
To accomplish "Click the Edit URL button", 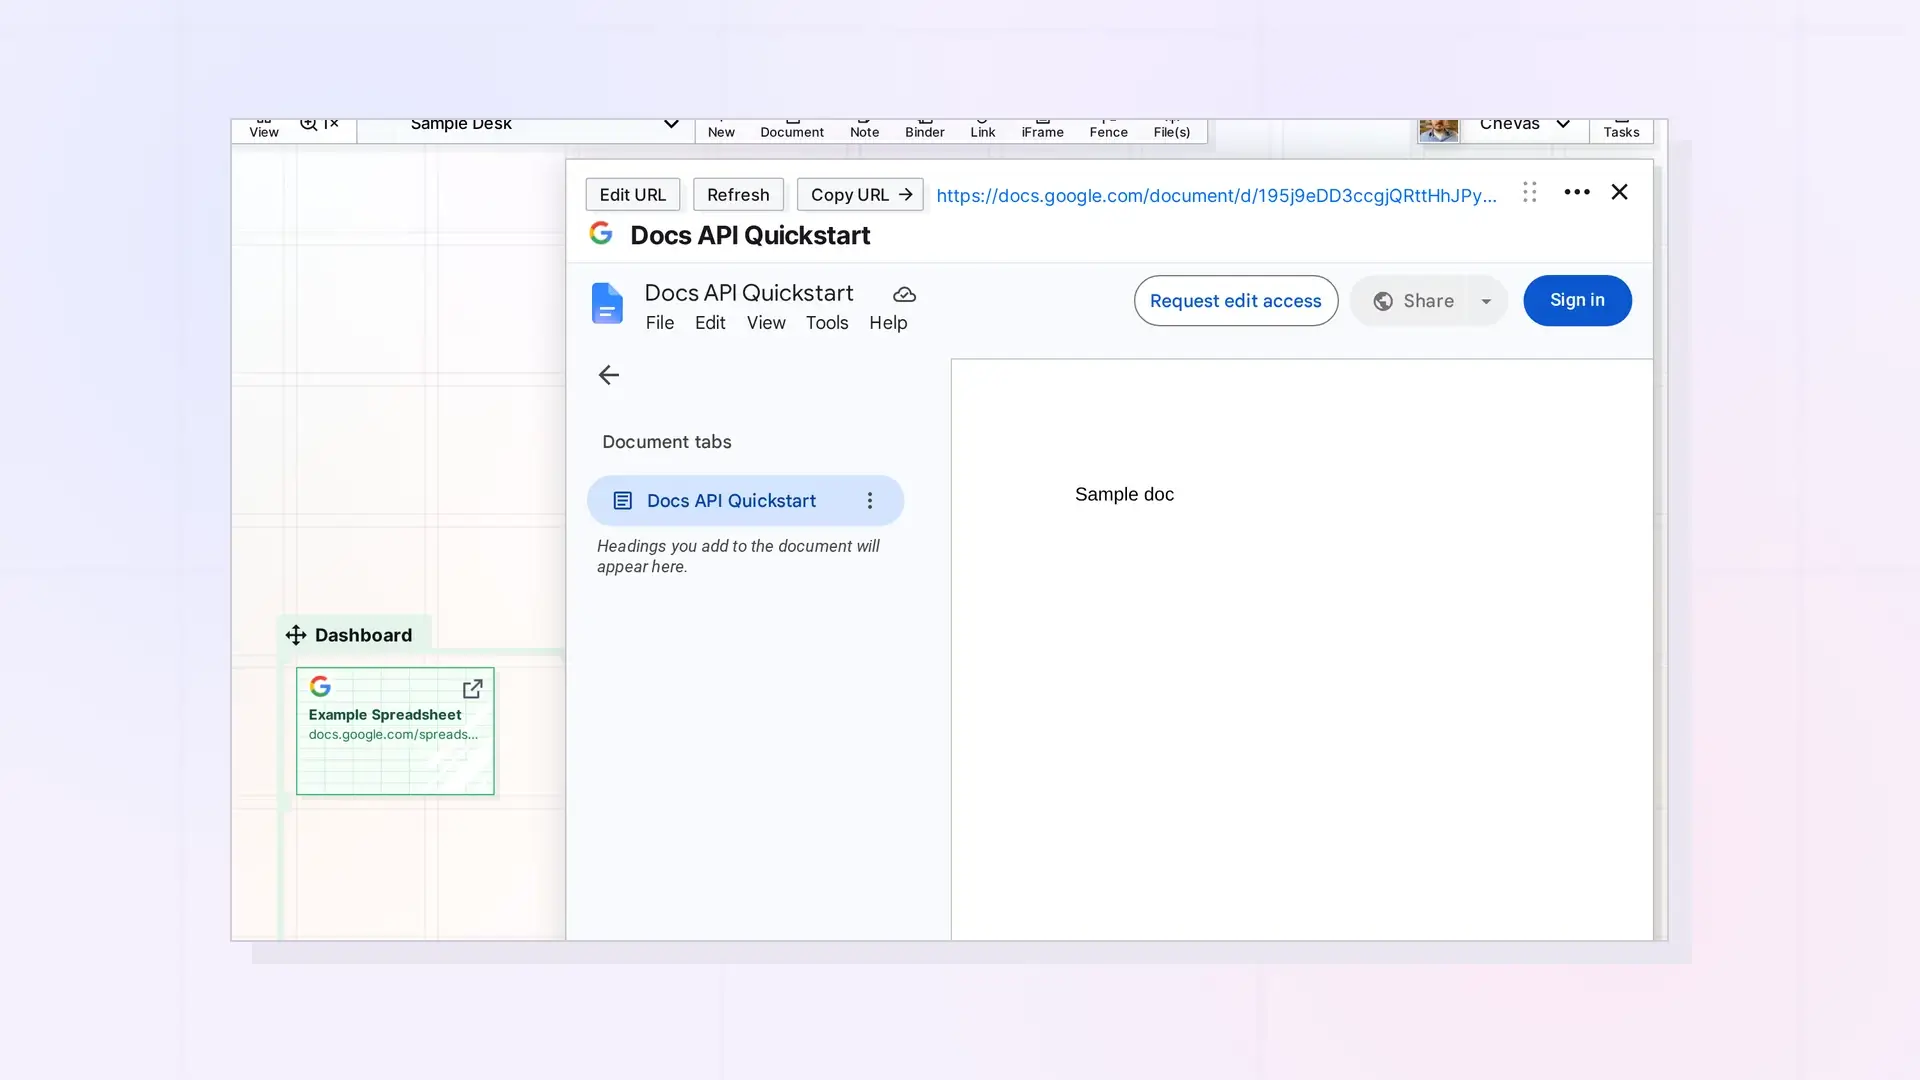I will [632, 194].
